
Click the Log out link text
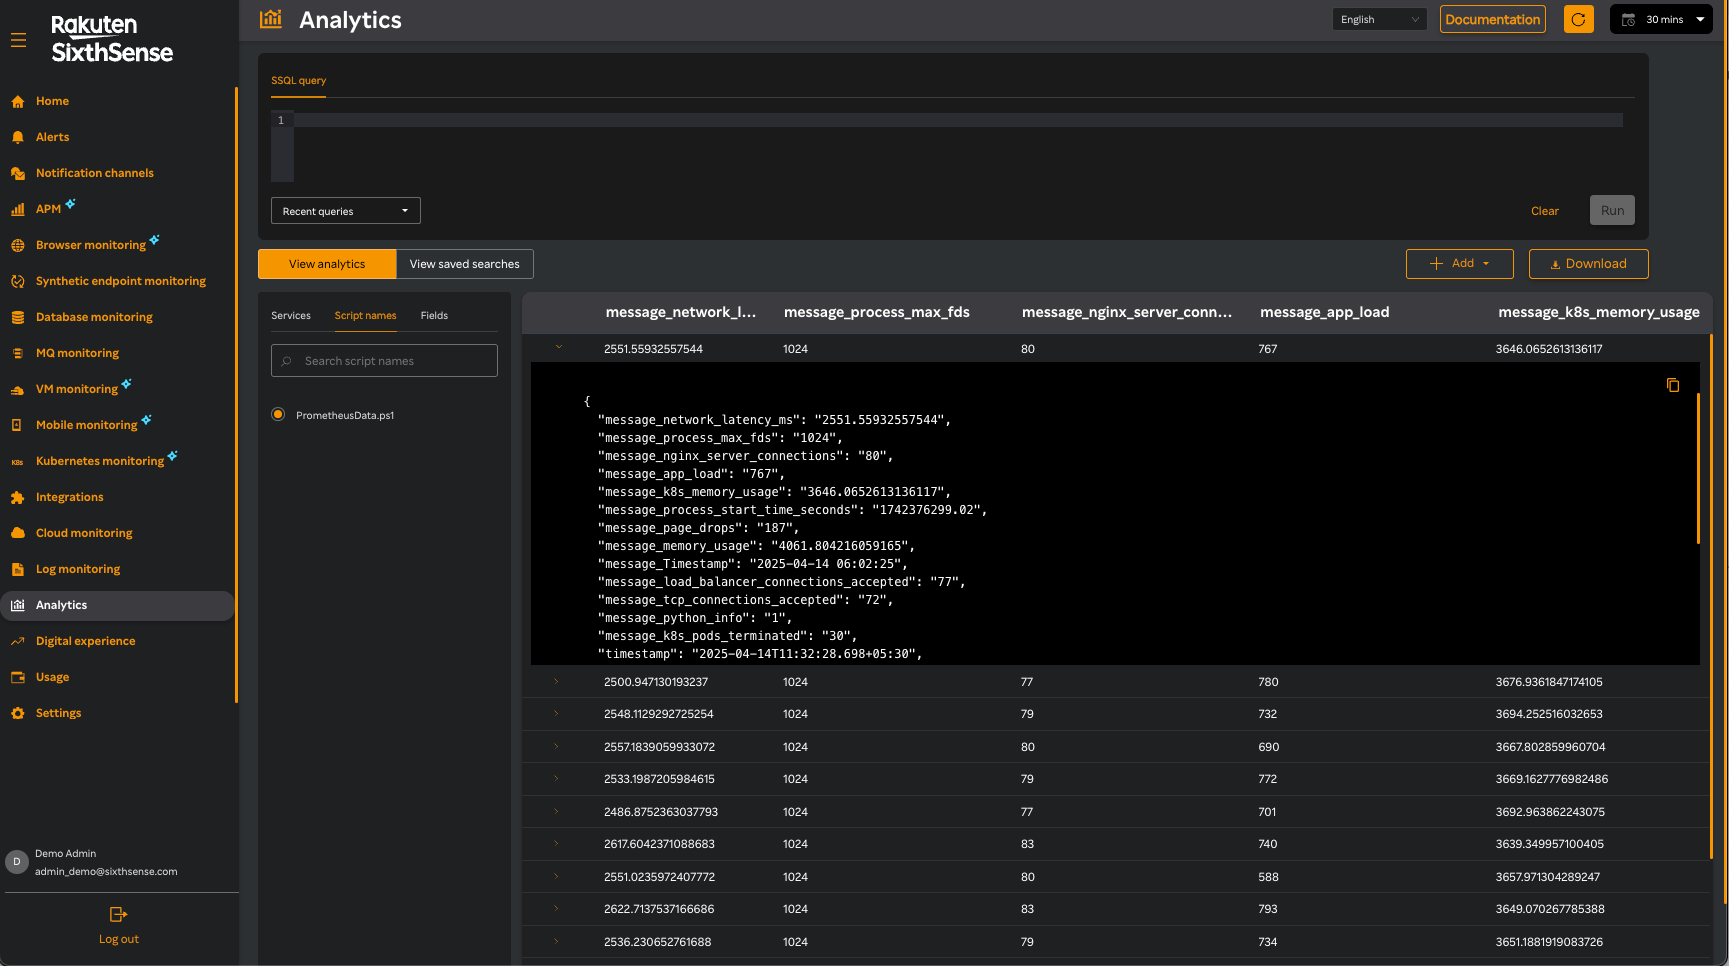click(x=119, y=939)
